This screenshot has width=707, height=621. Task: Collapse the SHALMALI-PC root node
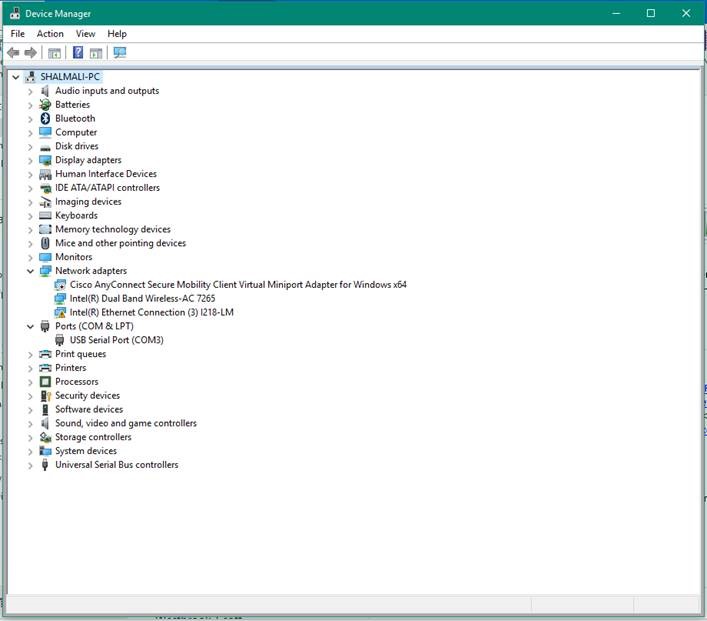click(x=16, y=77)
